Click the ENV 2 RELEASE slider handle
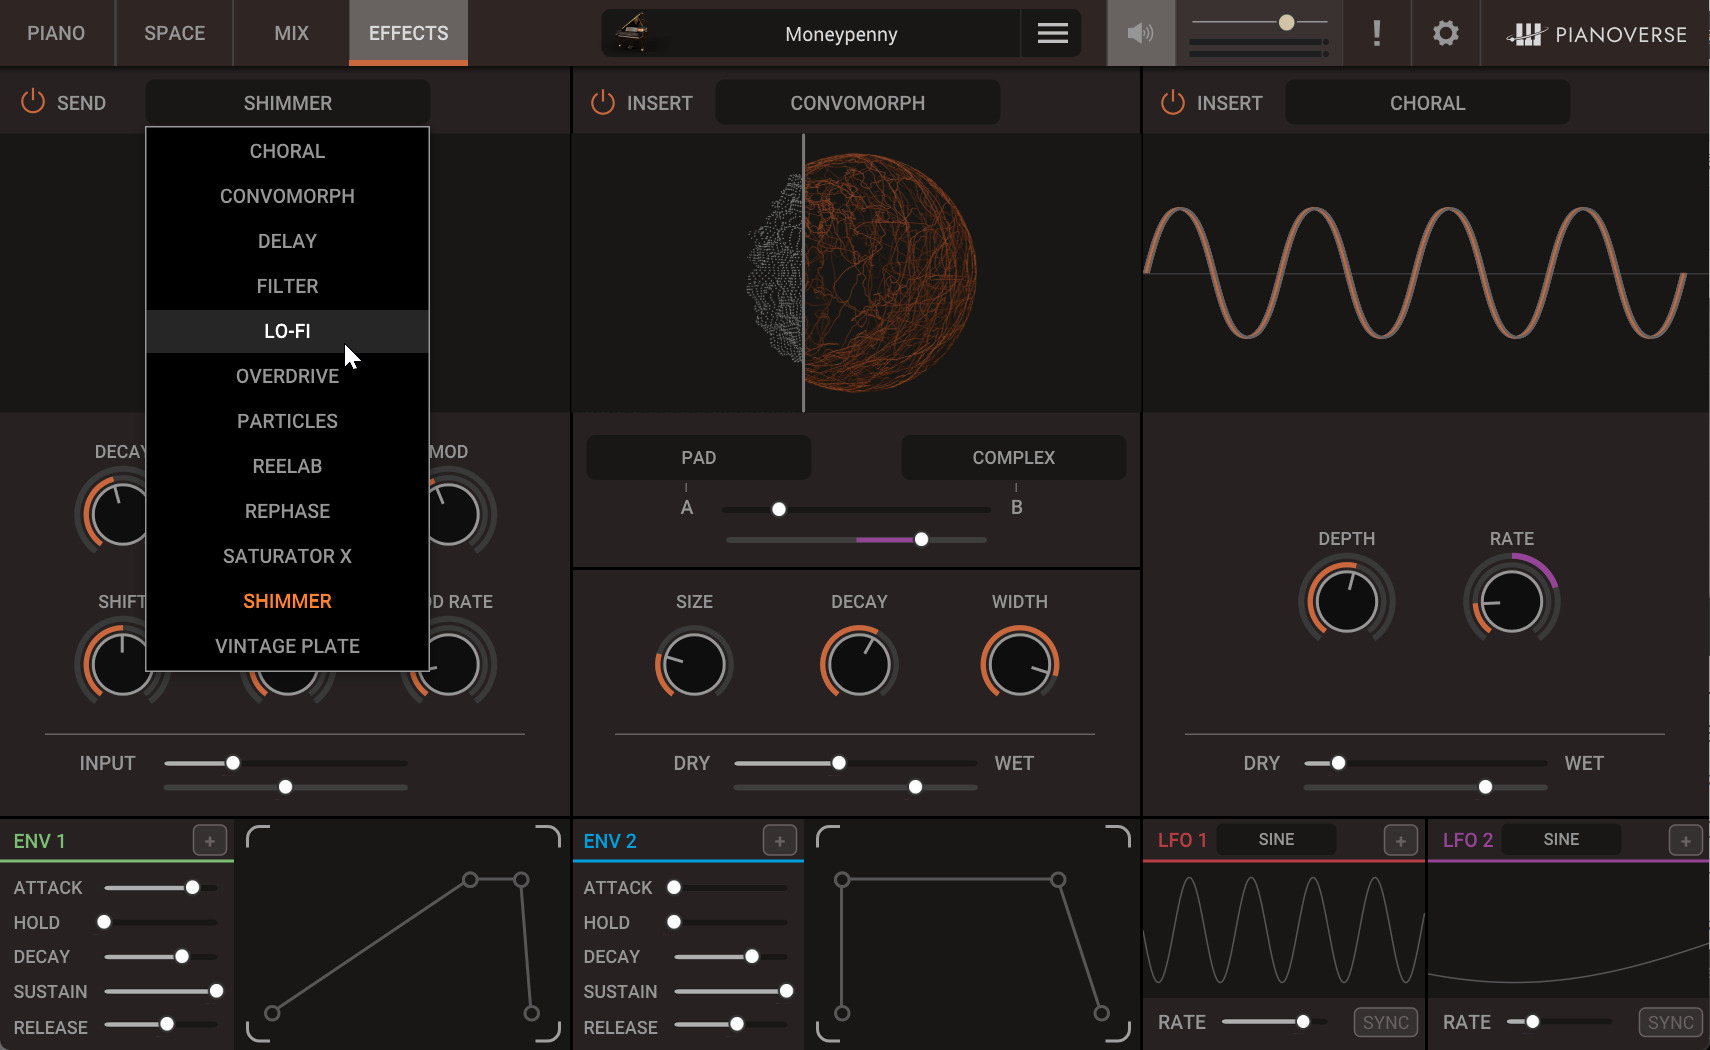Viewport: 1710px width, 1050px height. (737, 1024)
